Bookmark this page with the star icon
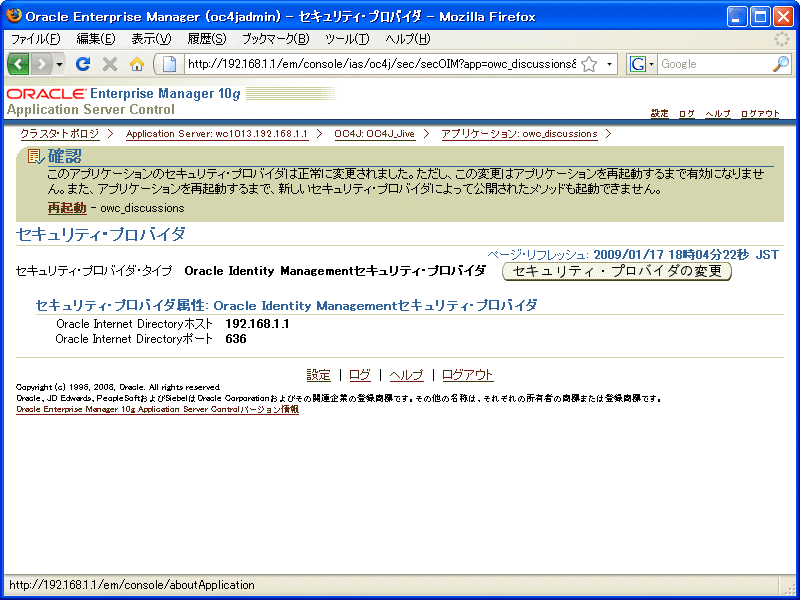The height and width of the screenshot is (600, 800). click(x=589, y=64)
